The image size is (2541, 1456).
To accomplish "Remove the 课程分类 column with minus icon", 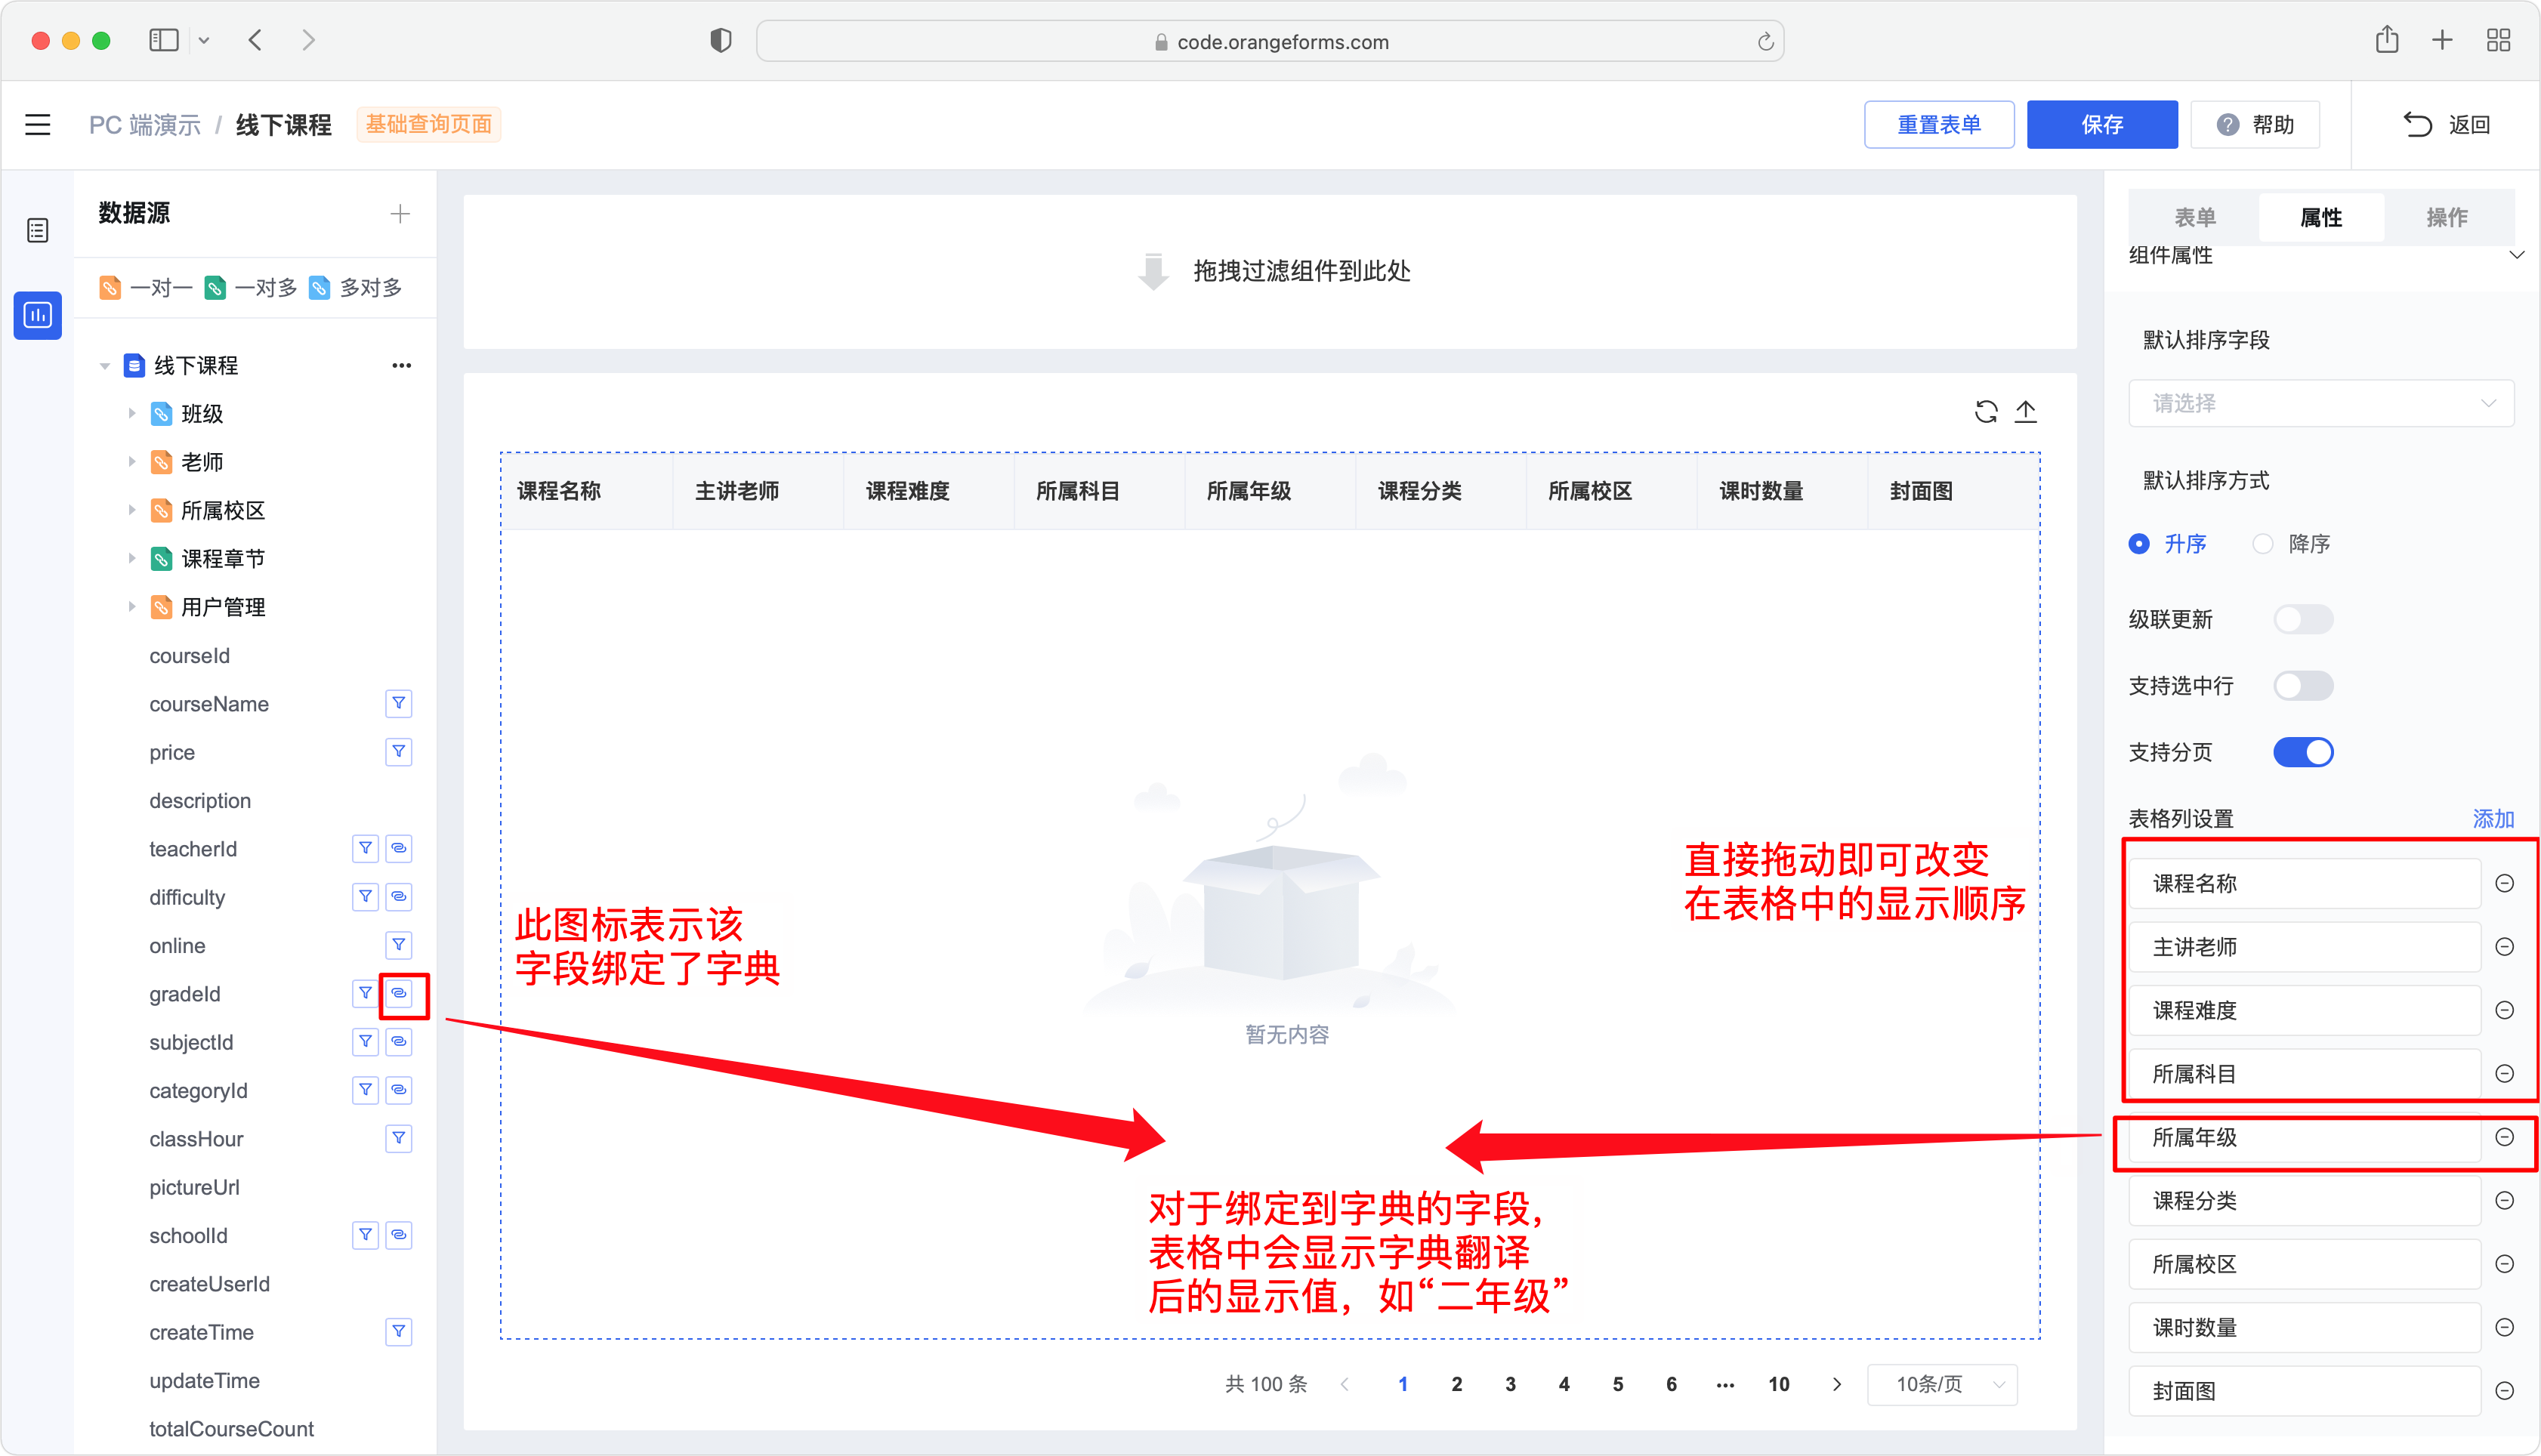I will click(x=2504, y=1201).
